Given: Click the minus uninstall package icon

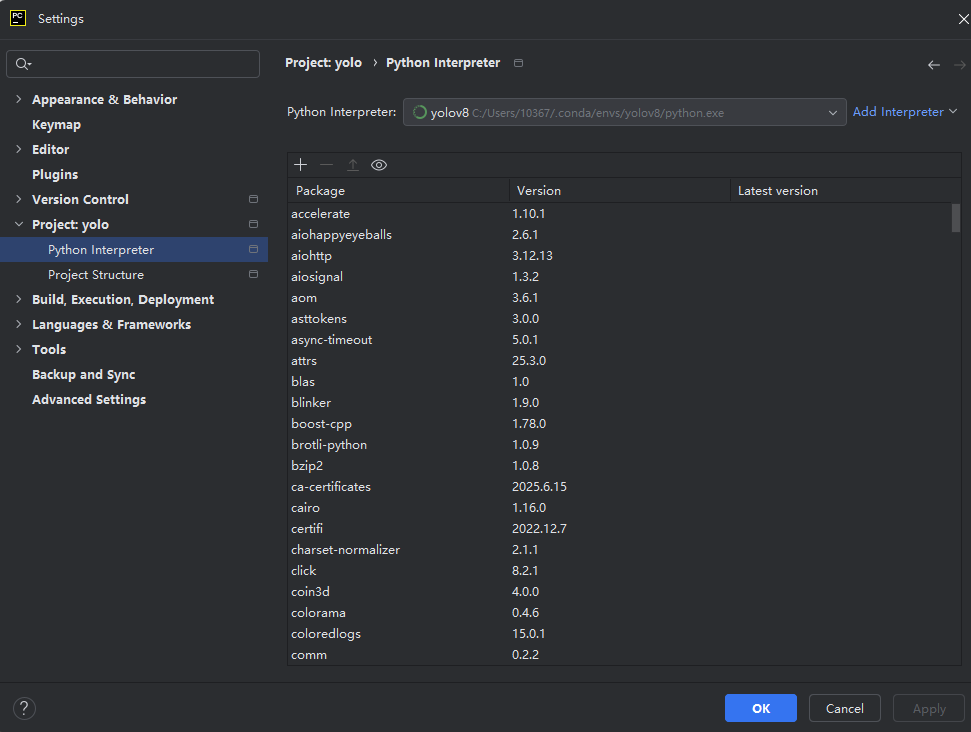Looking at the screenshot, I should (326, 165).
